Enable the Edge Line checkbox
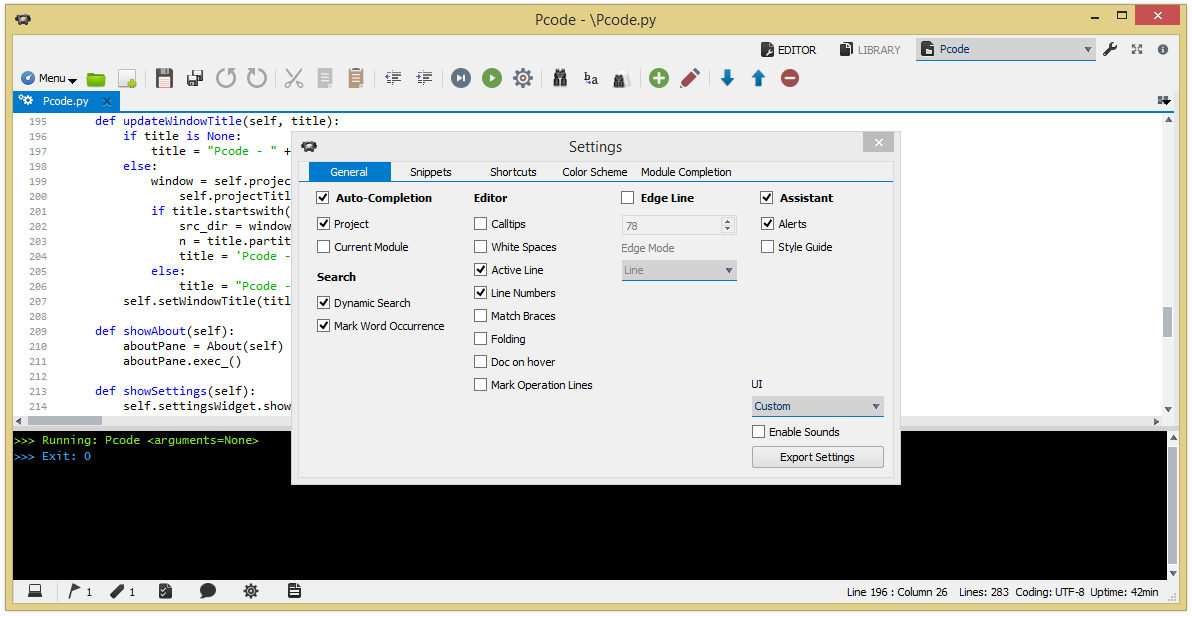 [x=628, y=198]
